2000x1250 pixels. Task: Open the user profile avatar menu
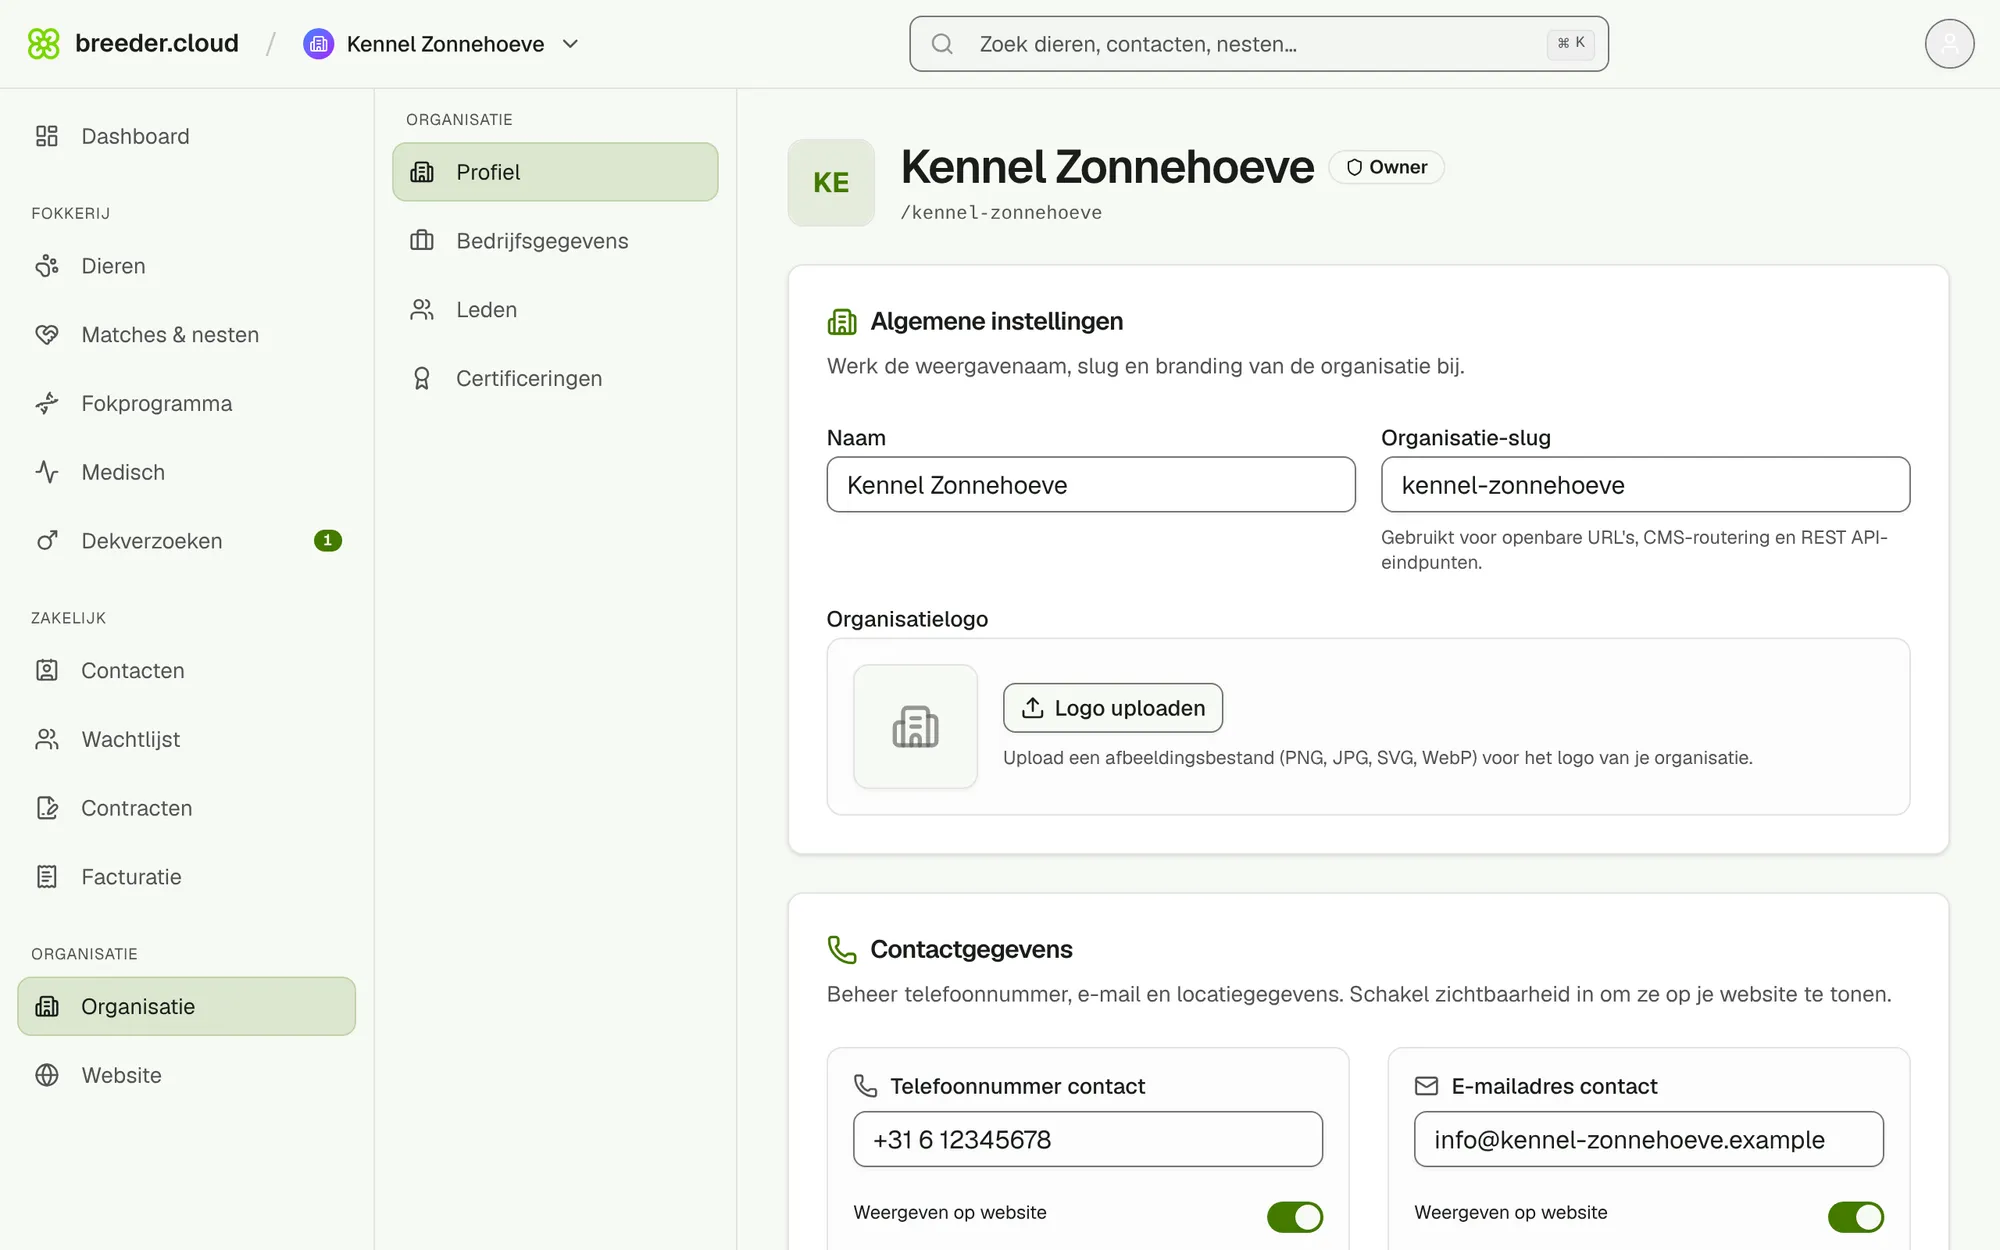(1949, 44)
